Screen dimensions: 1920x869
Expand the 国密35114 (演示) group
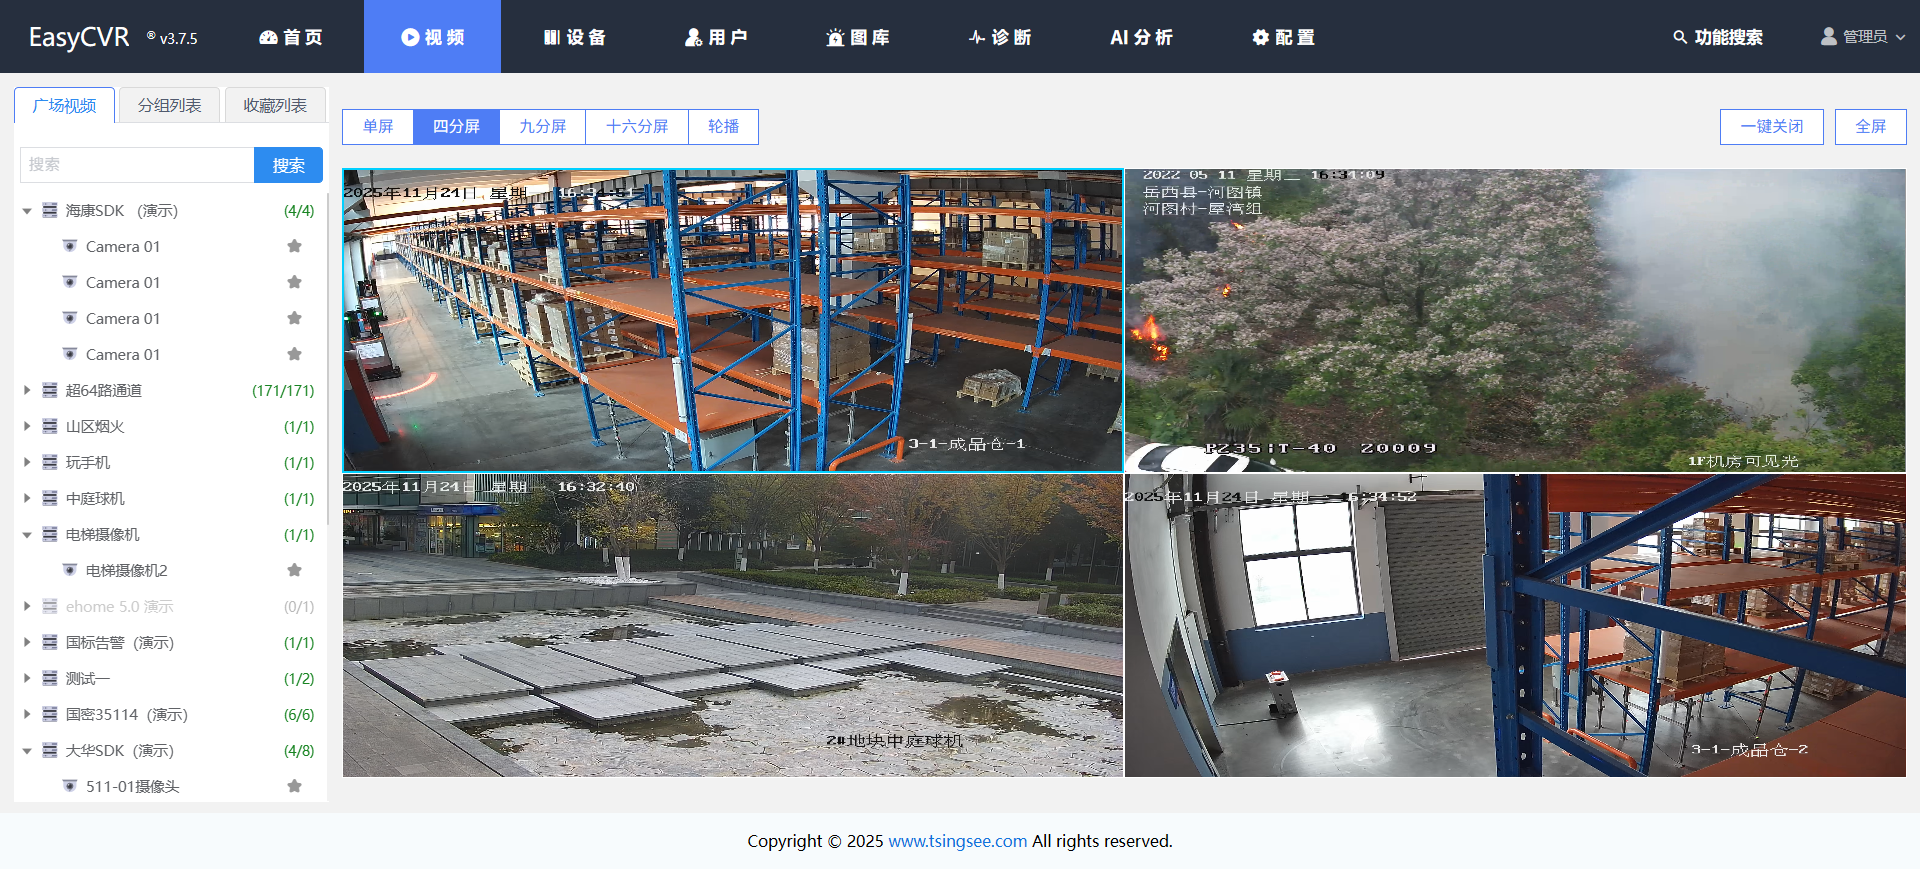pyautogui.click(x=27, y=714)
